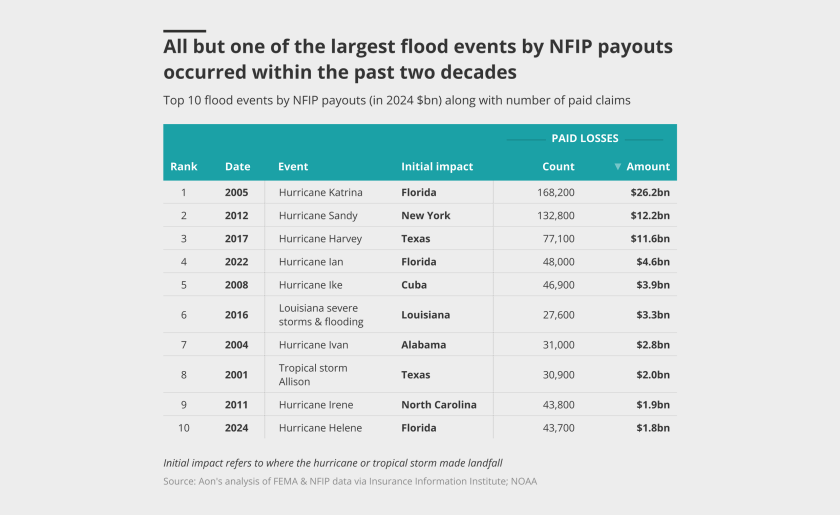Viewport: 840px width, 515px height.
Task: Click the italic initial impact footnote
Action: click(x=333, y=463)
